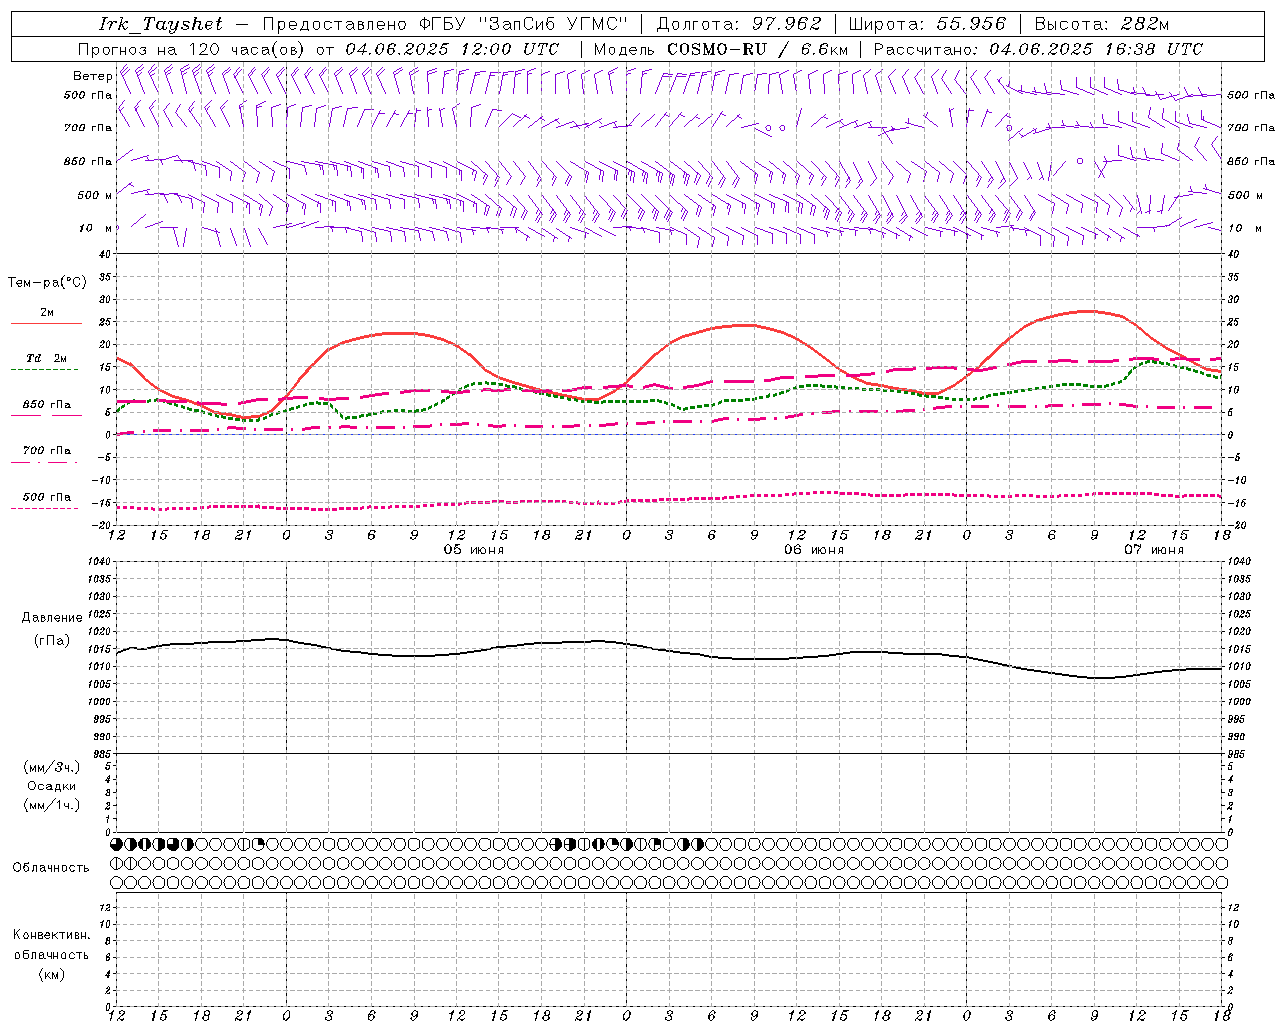Click the (мм/3ч.) precipitation unit label
The image size is (1280, 1024).
pyautogui.click(x=52, y=767)
